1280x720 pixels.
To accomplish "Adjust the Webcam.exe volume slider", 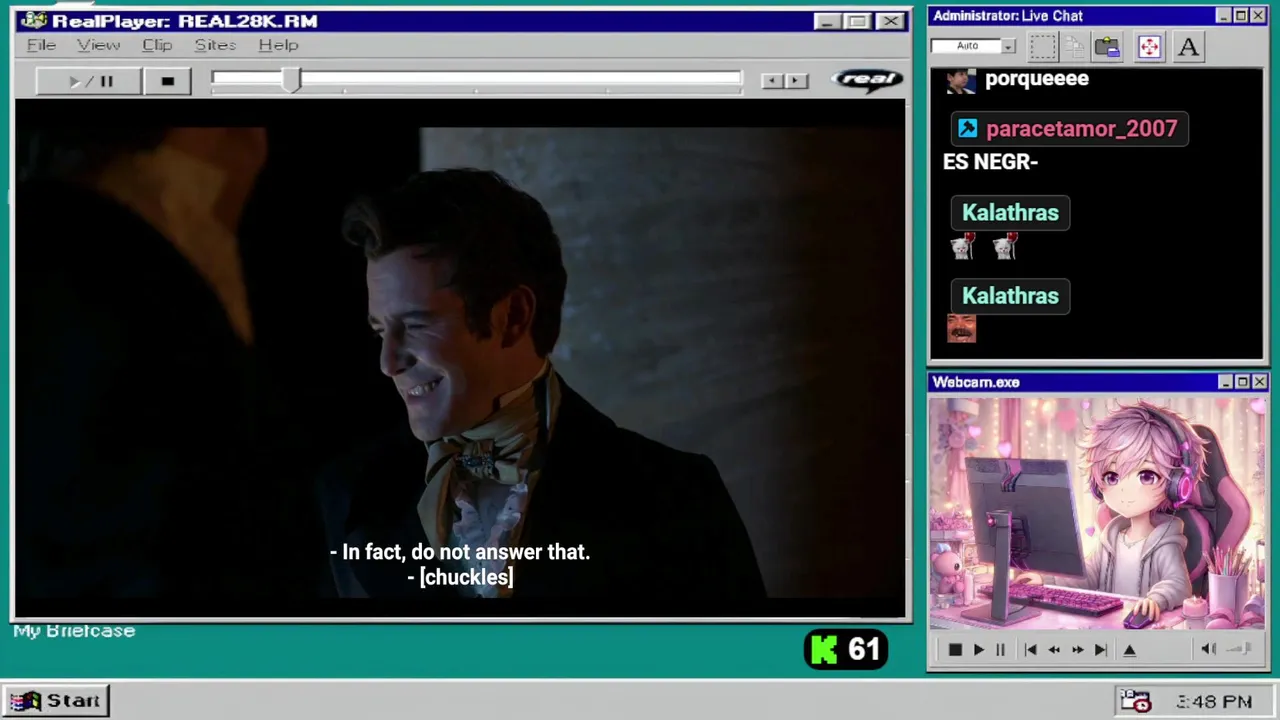I will point(1239,649).
